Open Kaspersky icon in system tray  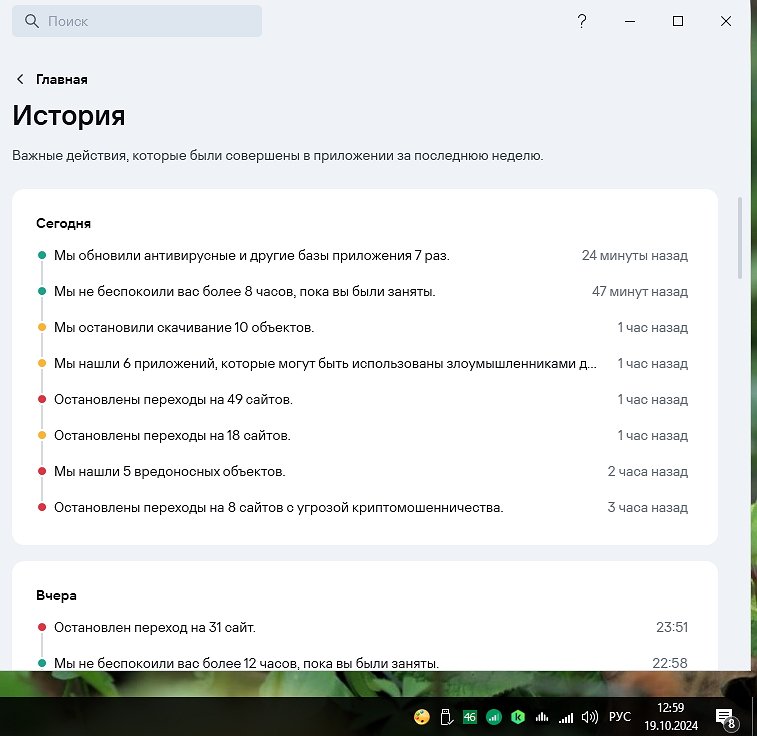pos(518,717)
